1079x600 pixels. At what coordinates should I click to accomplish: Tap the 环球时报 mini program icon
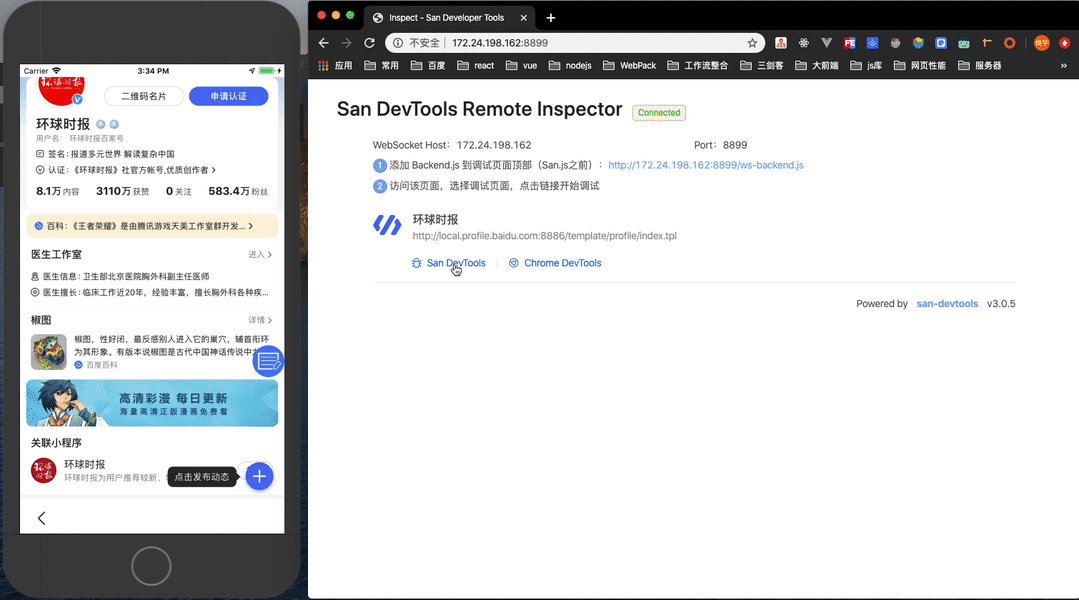[43, 471]
